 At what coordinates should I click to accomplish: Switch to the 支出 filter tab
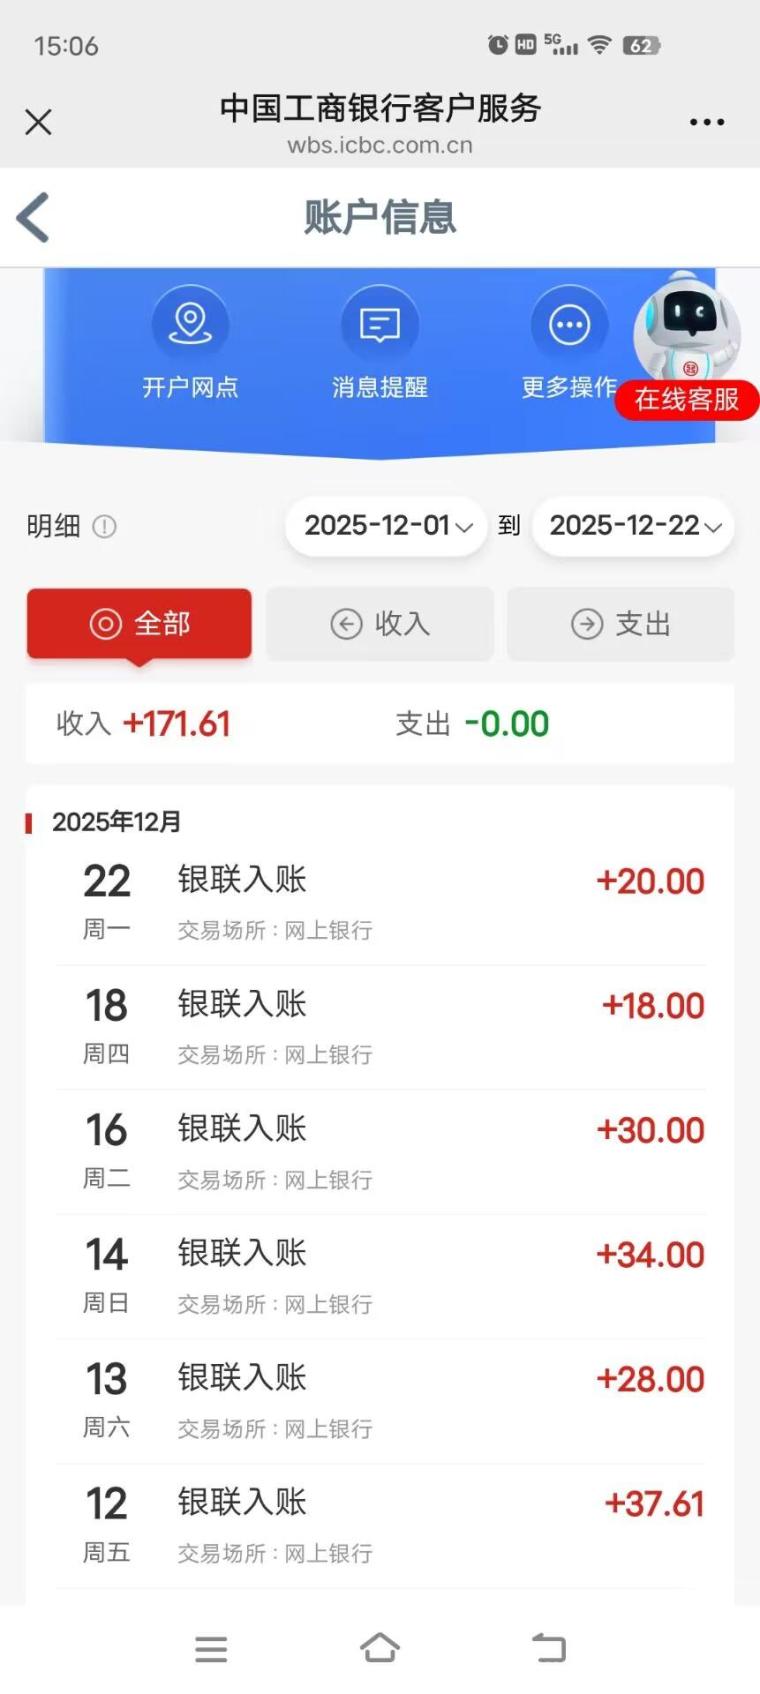click(x=620, y=624)
